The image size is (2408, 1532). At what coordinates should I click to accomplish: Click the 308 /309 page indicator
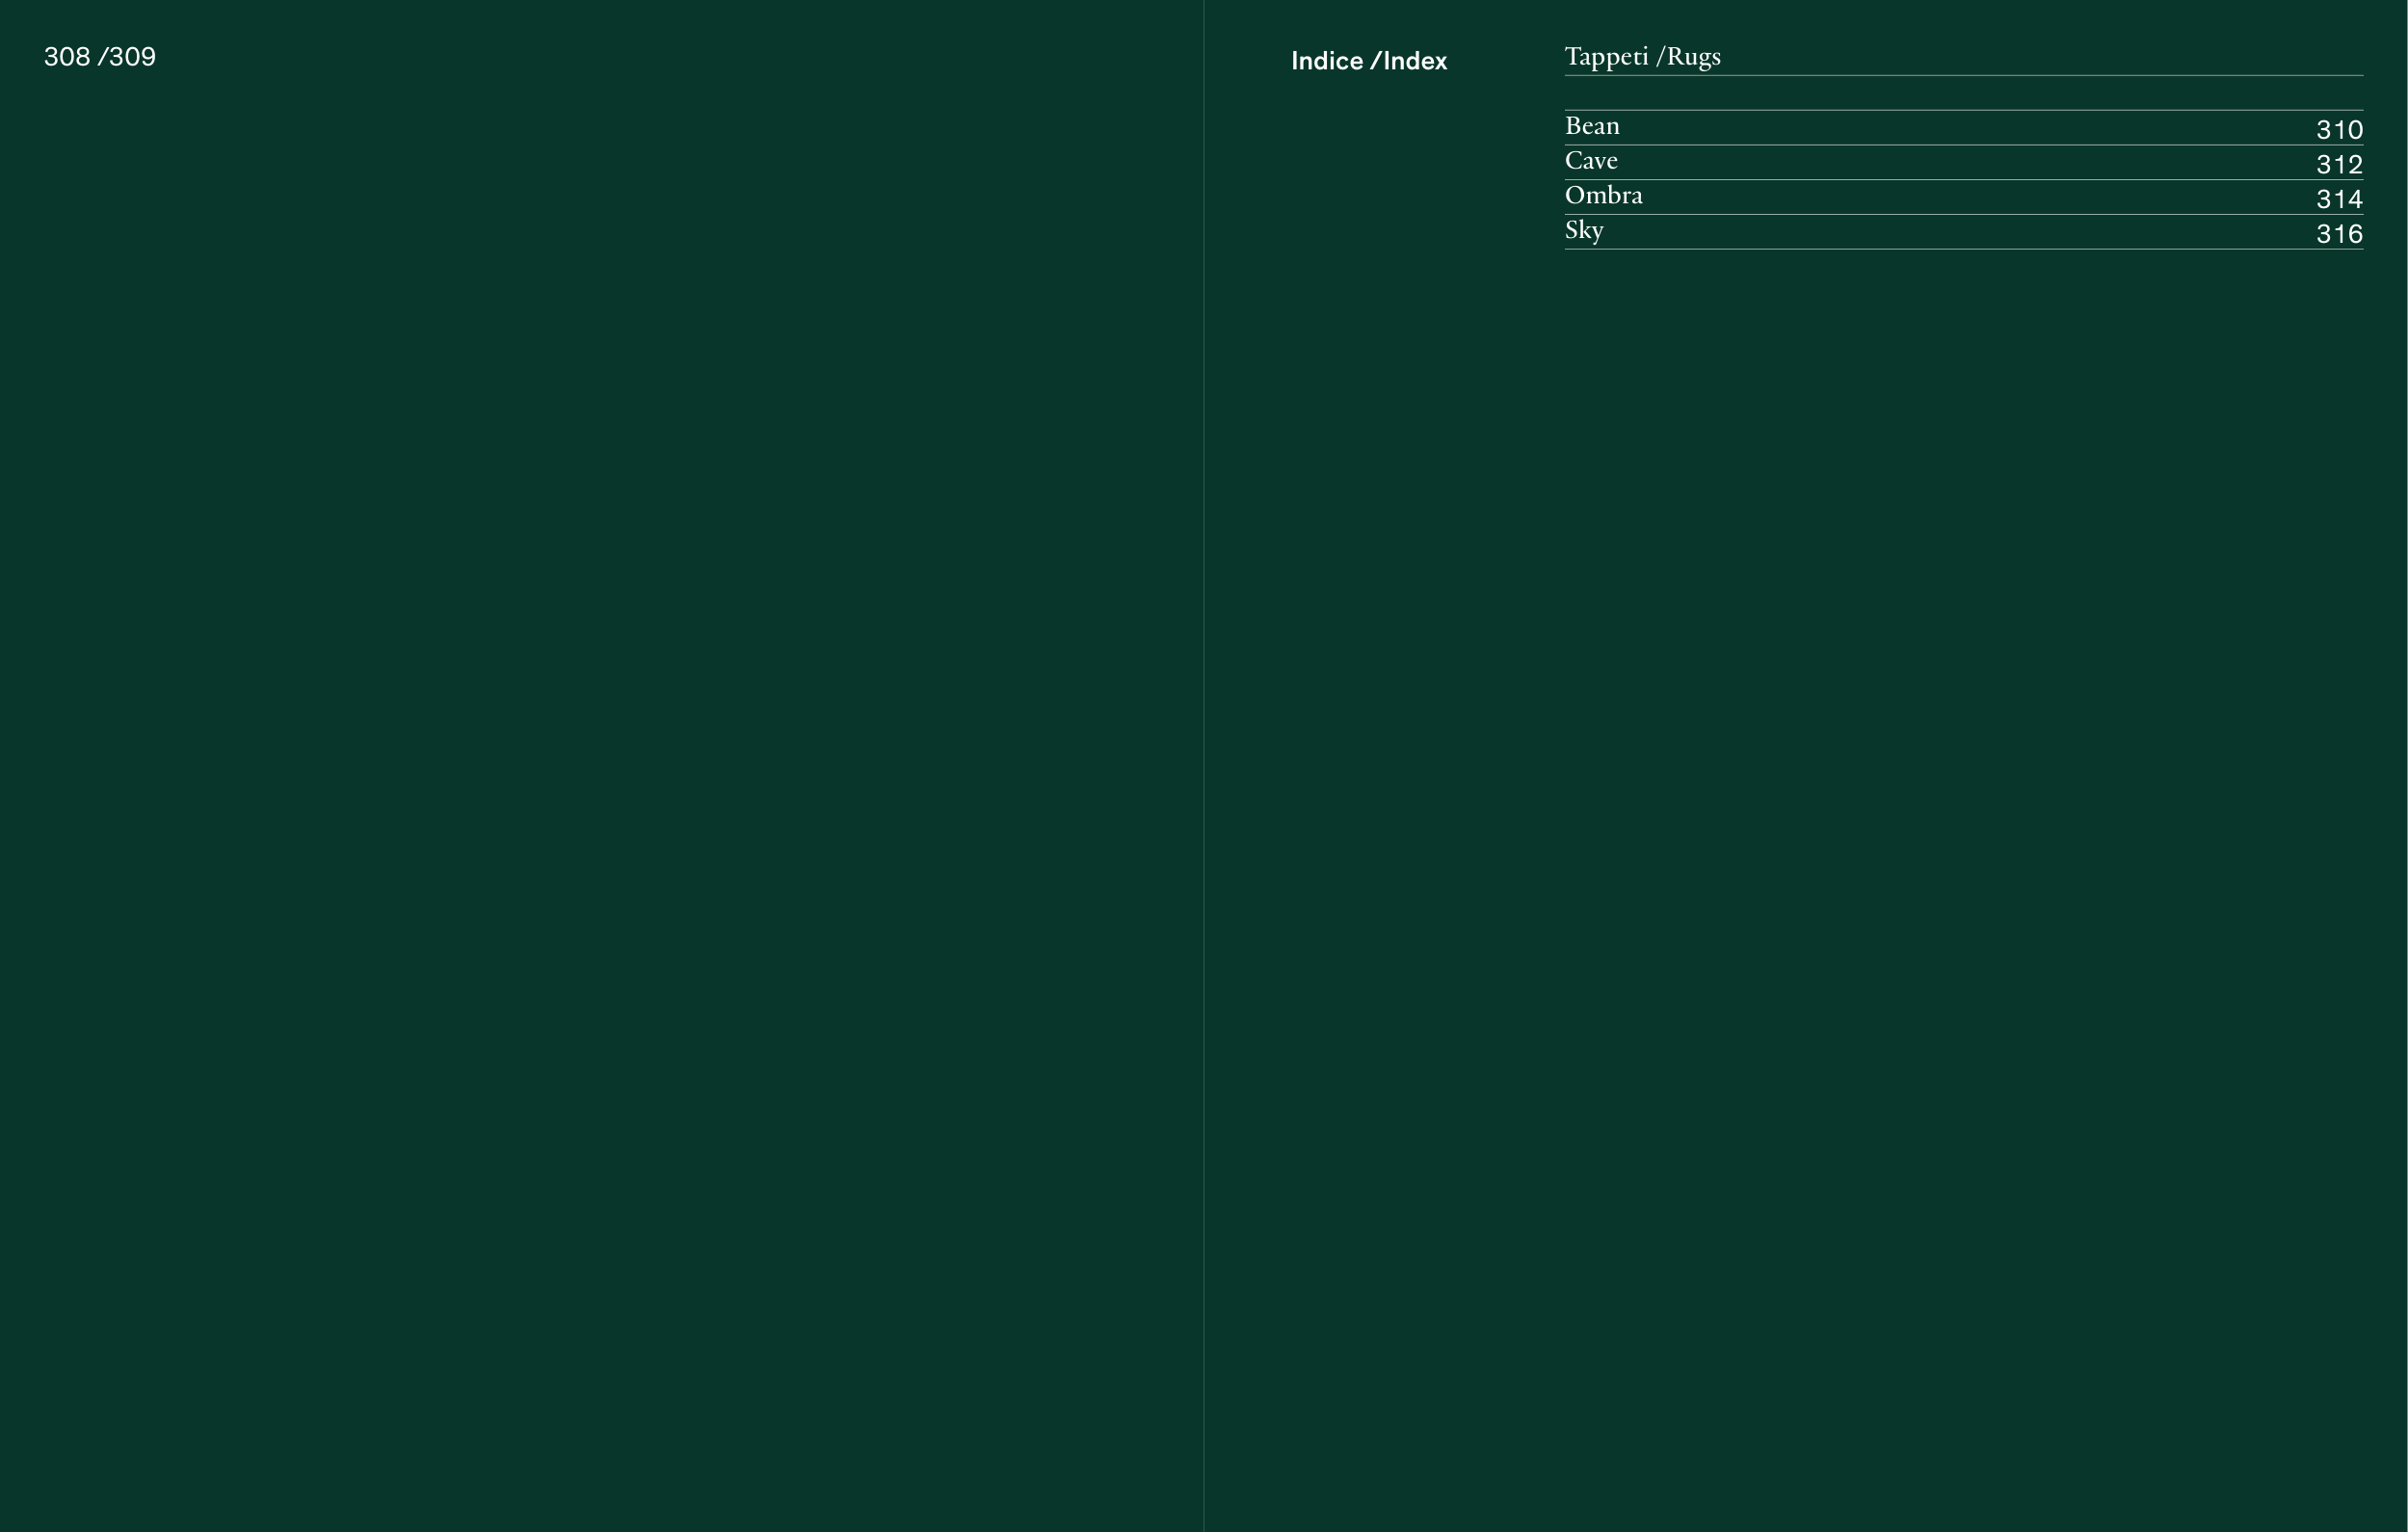click(100, 57)
